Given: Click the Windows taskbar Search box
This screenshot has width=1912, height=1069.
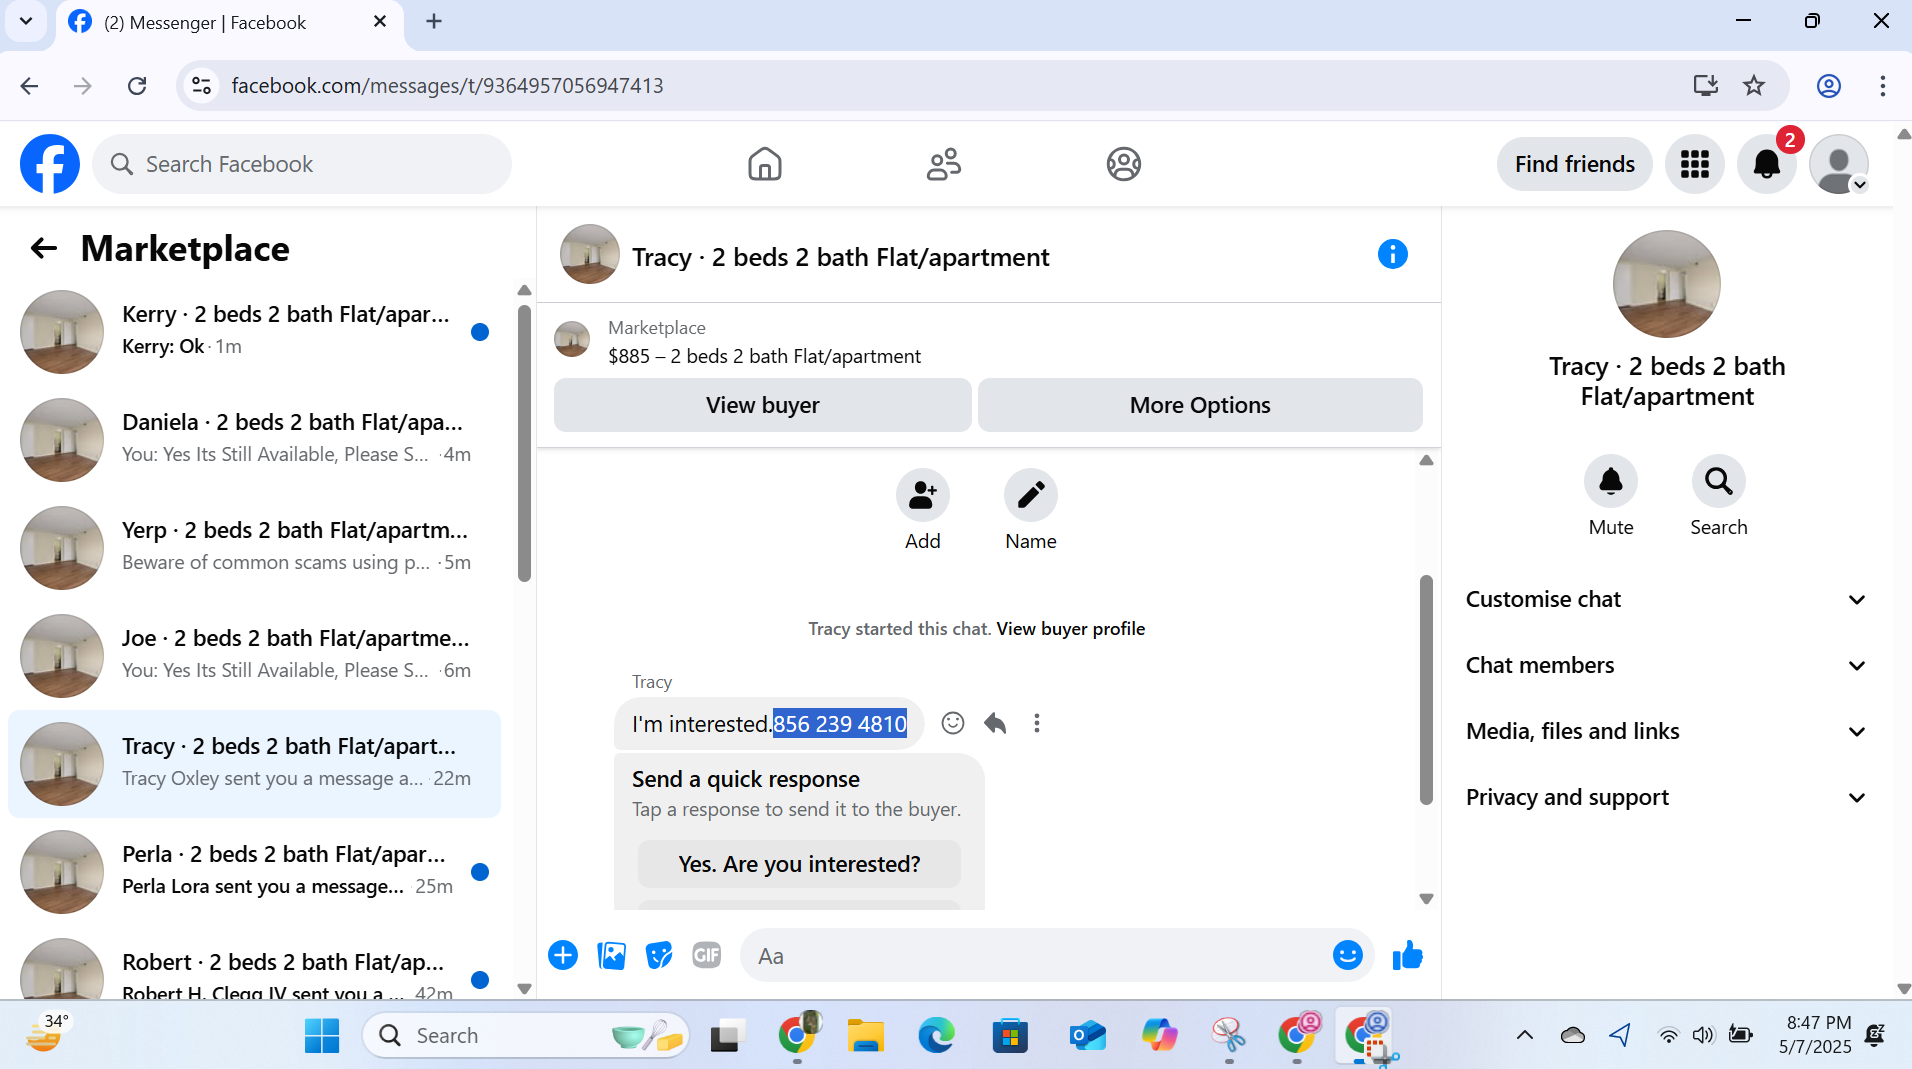Looking at the screenshot, I should tap(527, 1036).
